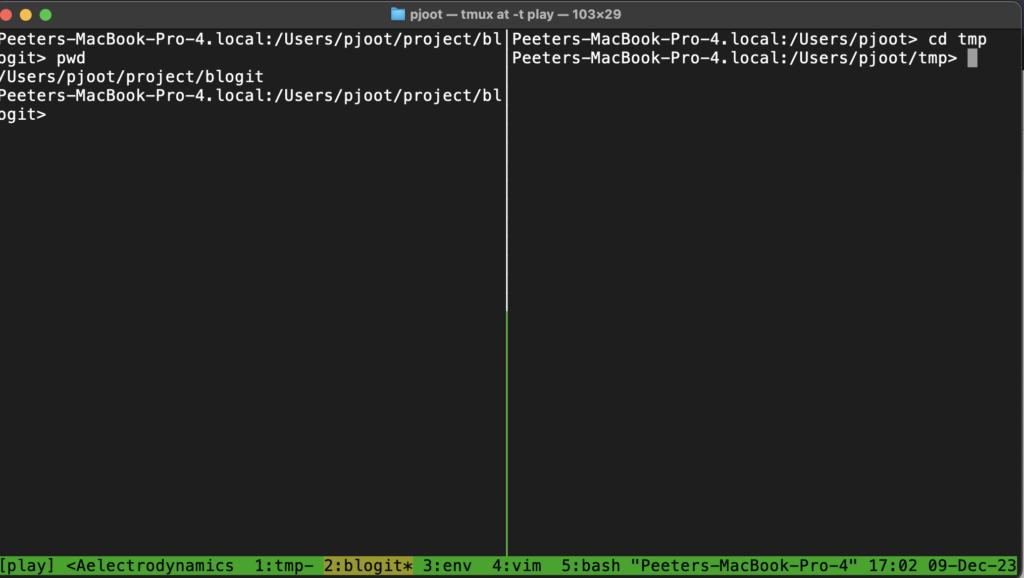Go to tmux window 5:bash

click(x=591, y=566)
